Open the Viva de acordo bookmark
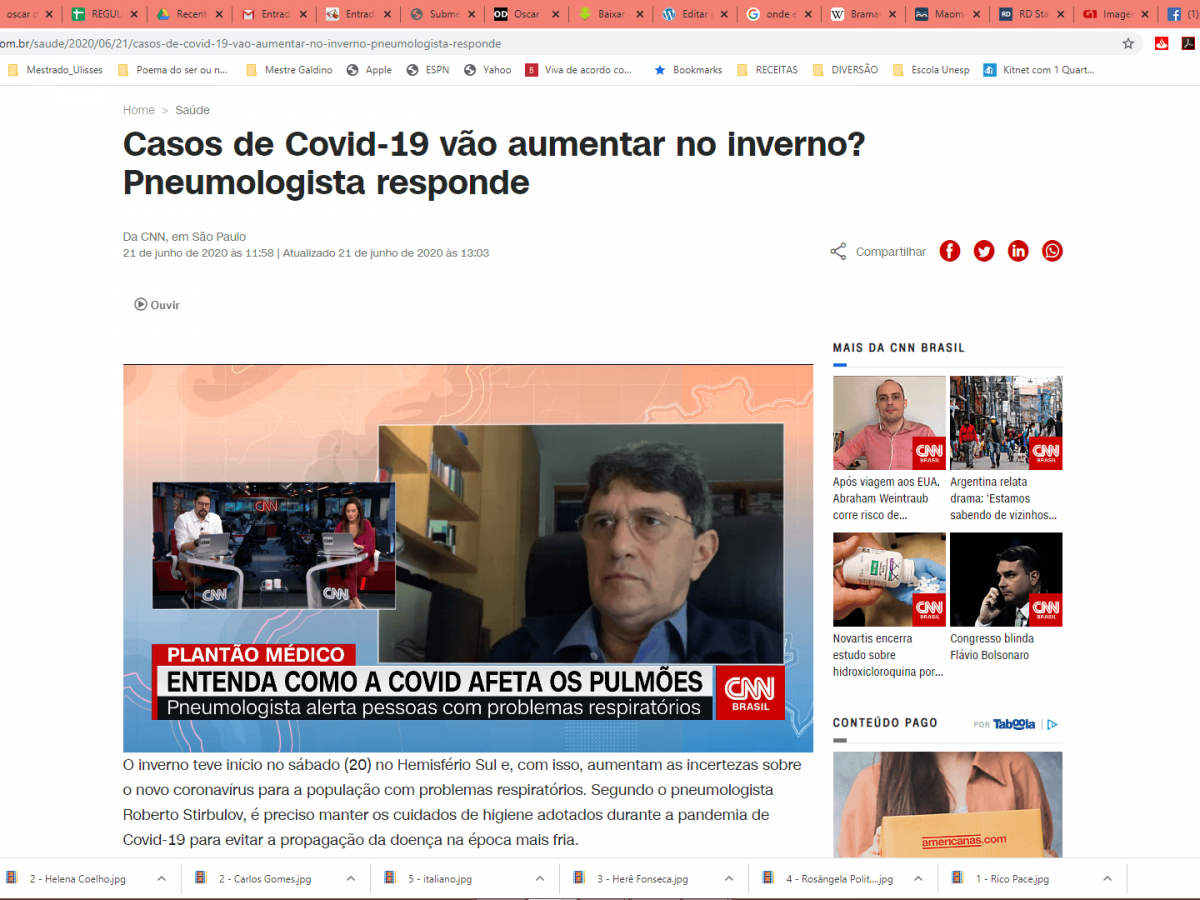 coord(580,70)
